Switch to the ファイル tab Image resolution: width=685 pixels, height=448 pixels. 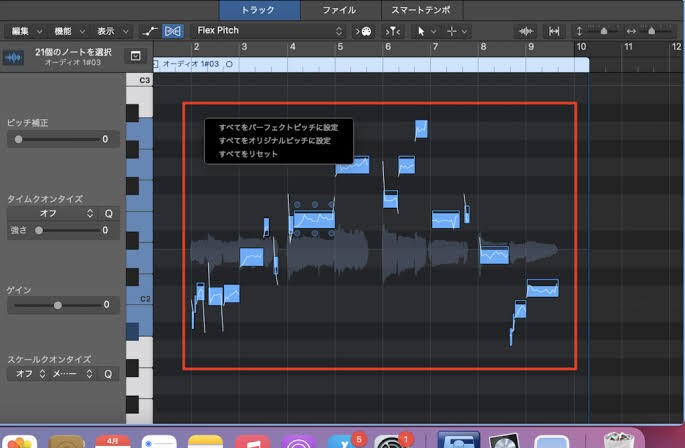pos(340,10)
